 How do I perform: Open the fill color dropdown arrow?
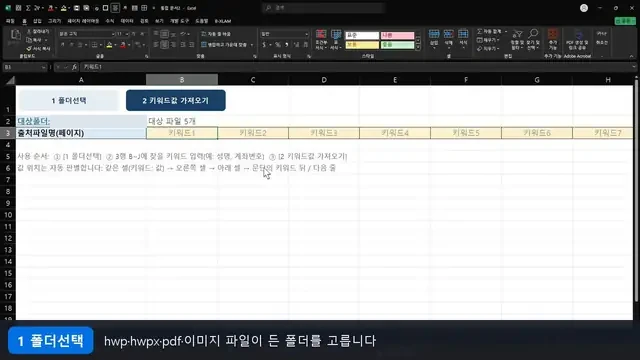116,44
